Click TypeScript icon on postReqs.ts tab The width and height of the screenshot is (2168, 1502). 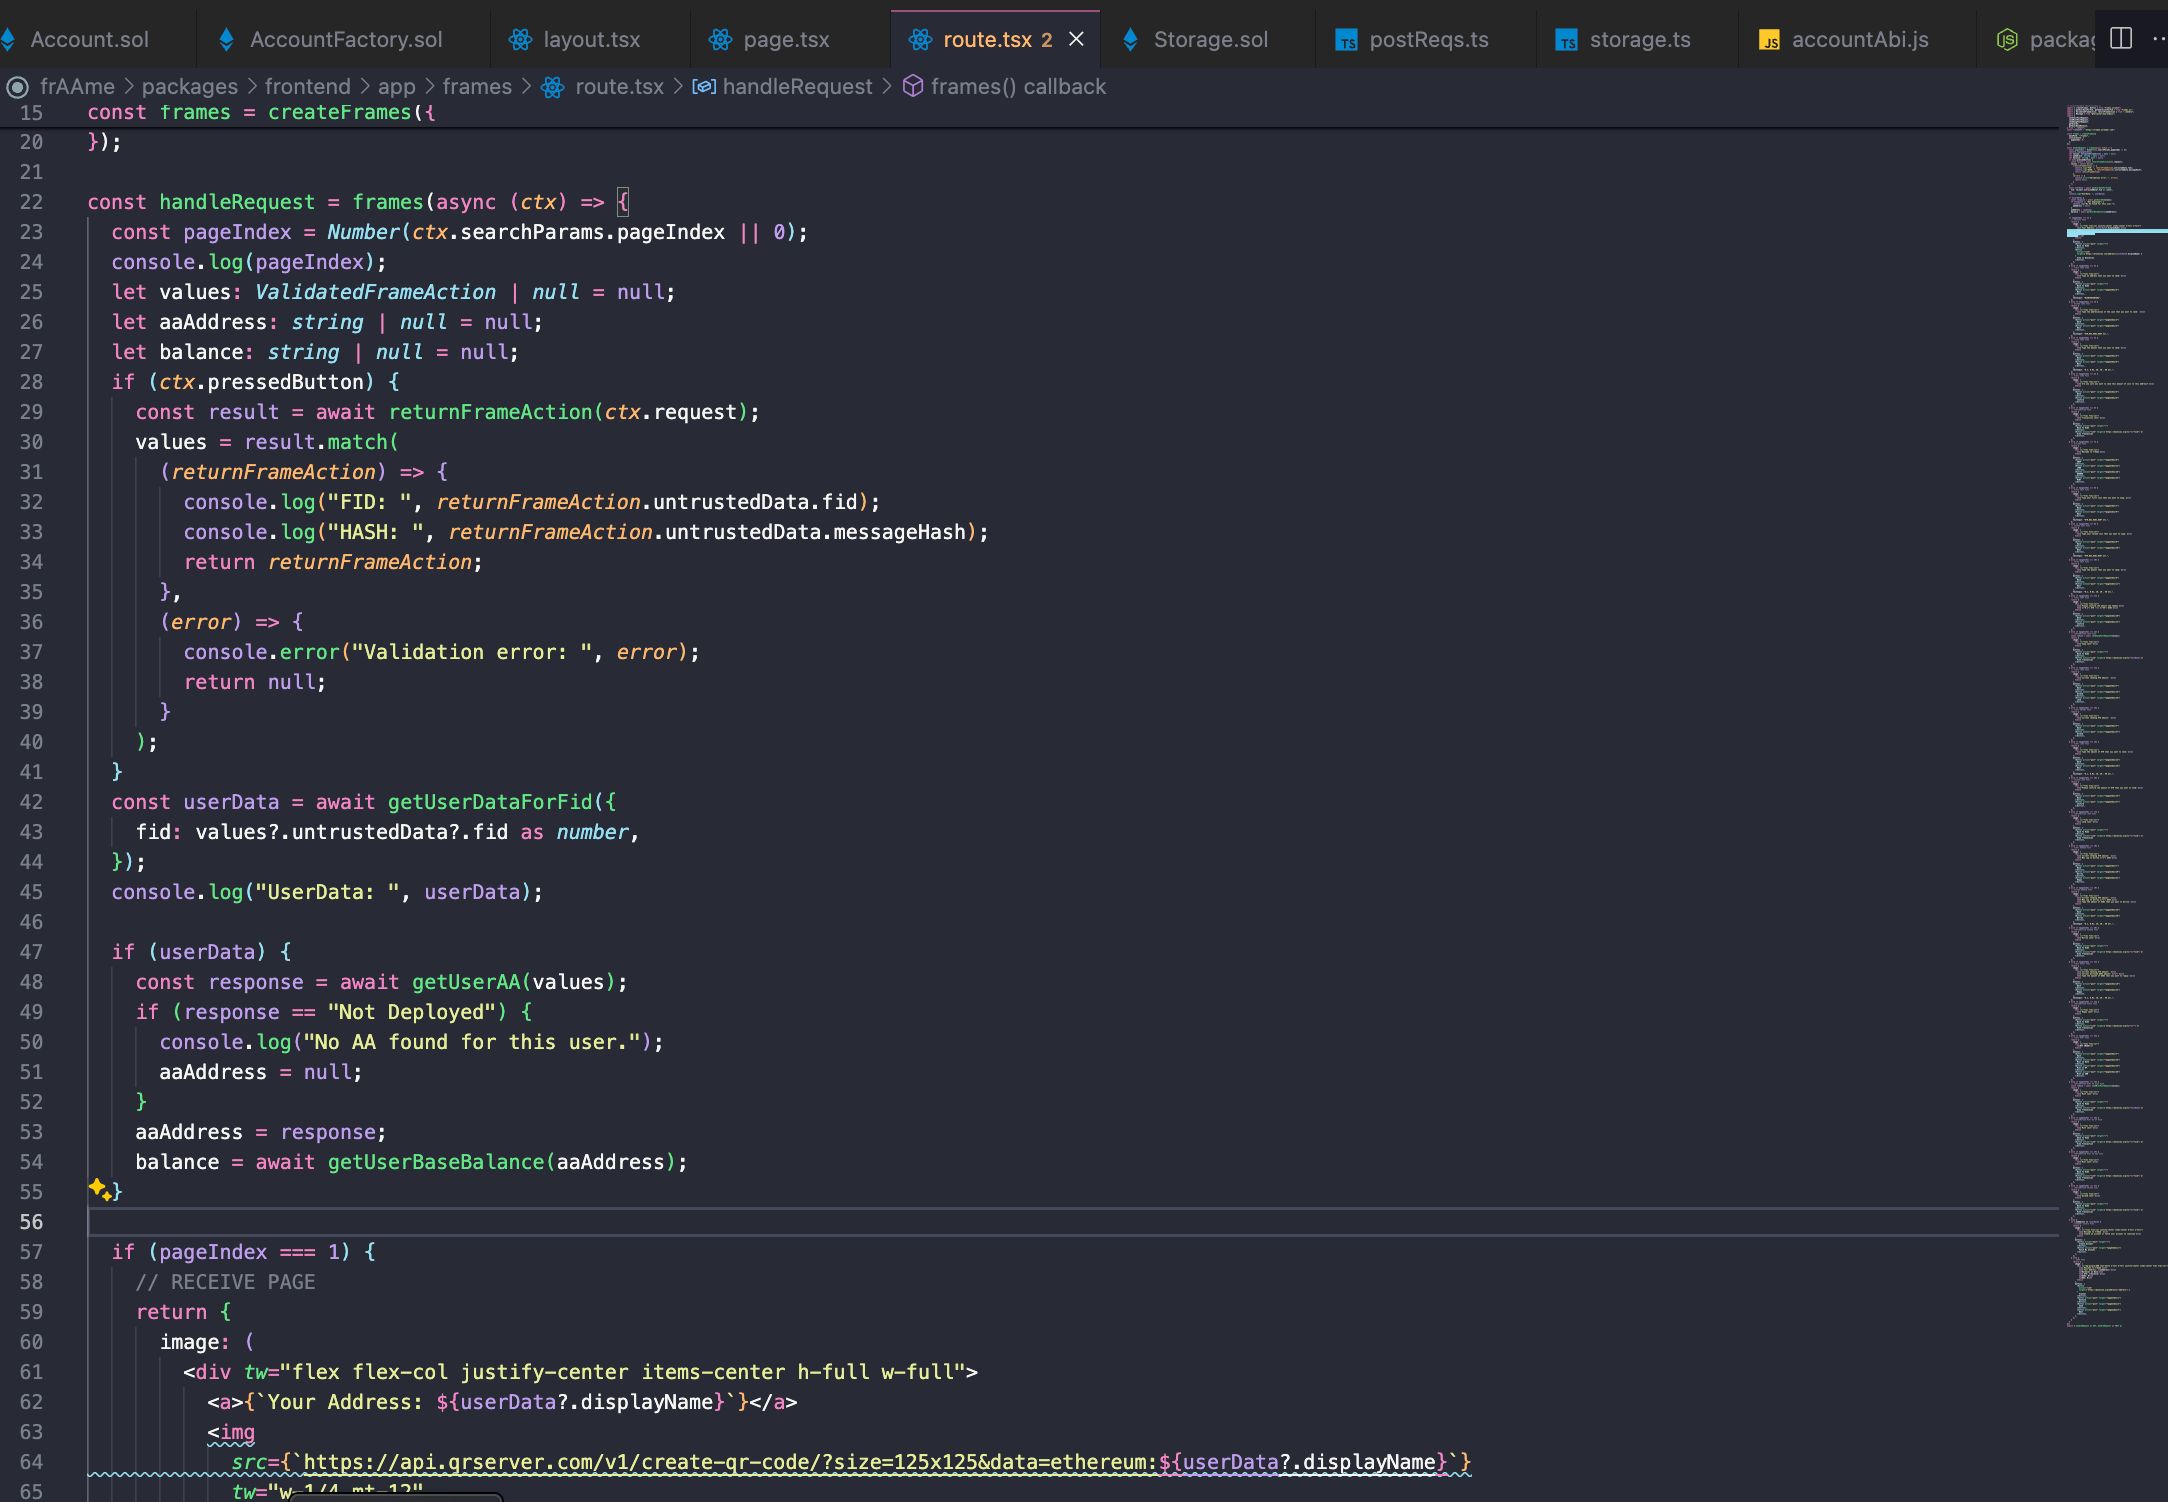(x=1347, y=40)
